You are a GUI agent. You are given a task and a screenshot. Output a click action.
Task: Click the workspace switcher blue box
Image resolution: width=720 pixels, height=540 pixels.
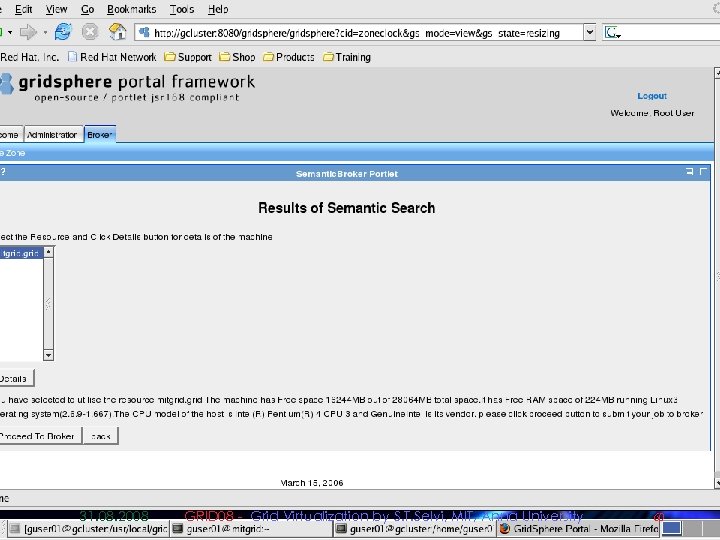coord(672,528)
